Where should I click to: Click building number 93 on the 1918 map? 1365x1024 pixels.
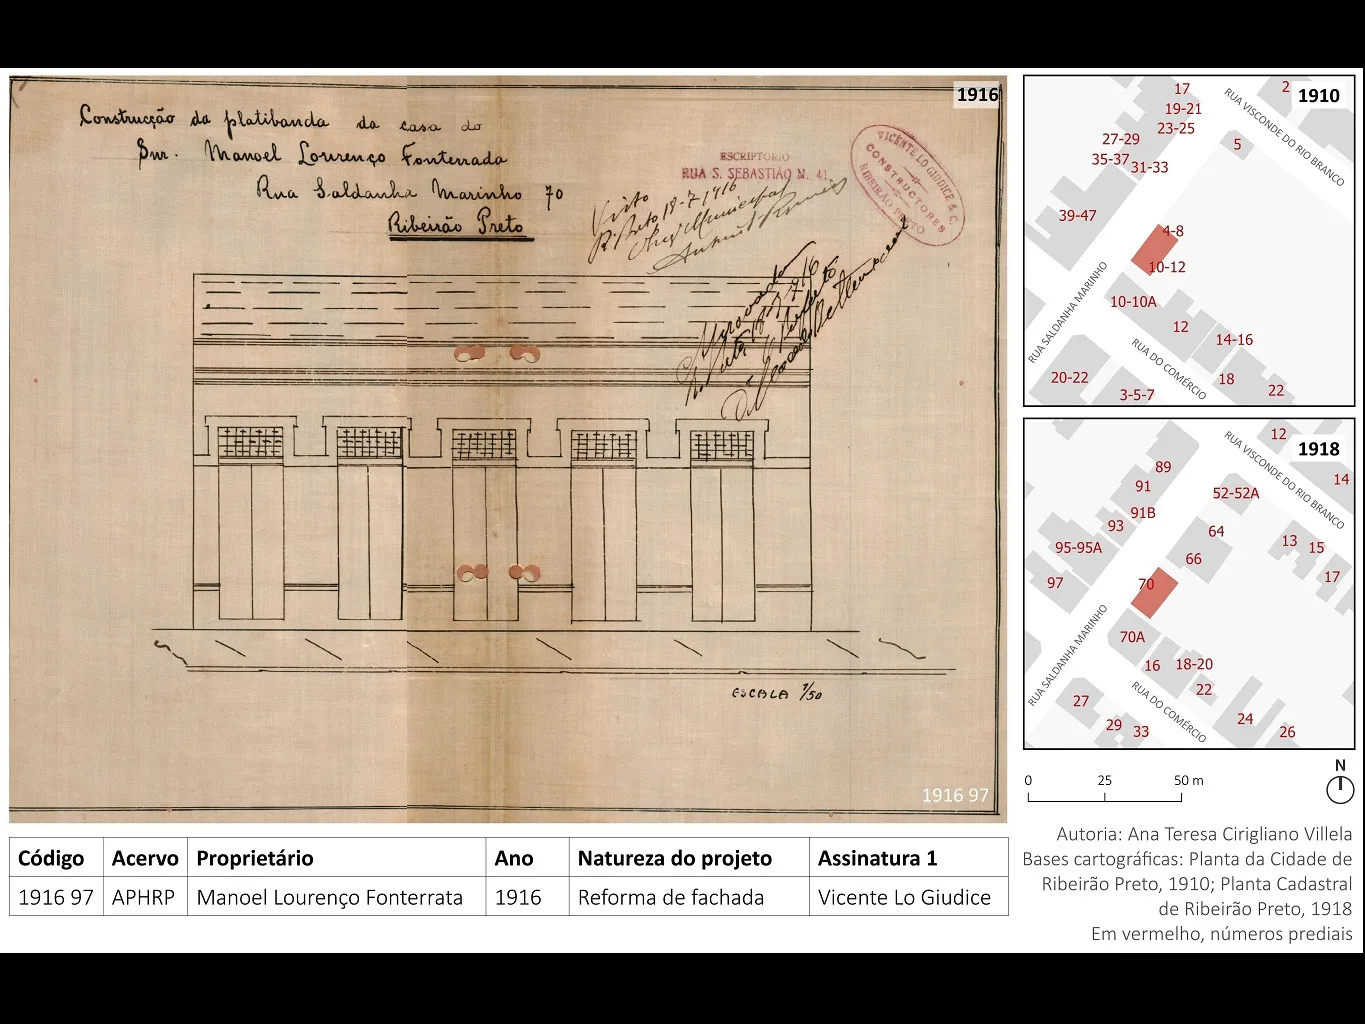tap(1116, 526)
